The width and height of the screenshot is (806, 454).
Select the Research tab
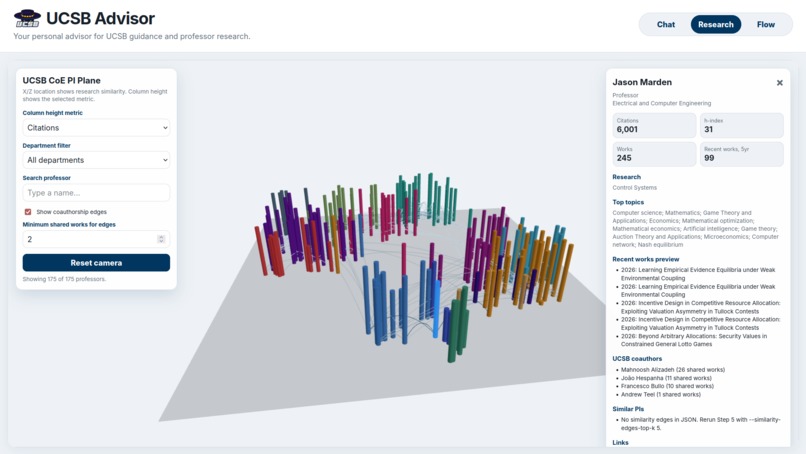(x=716, y=24)
